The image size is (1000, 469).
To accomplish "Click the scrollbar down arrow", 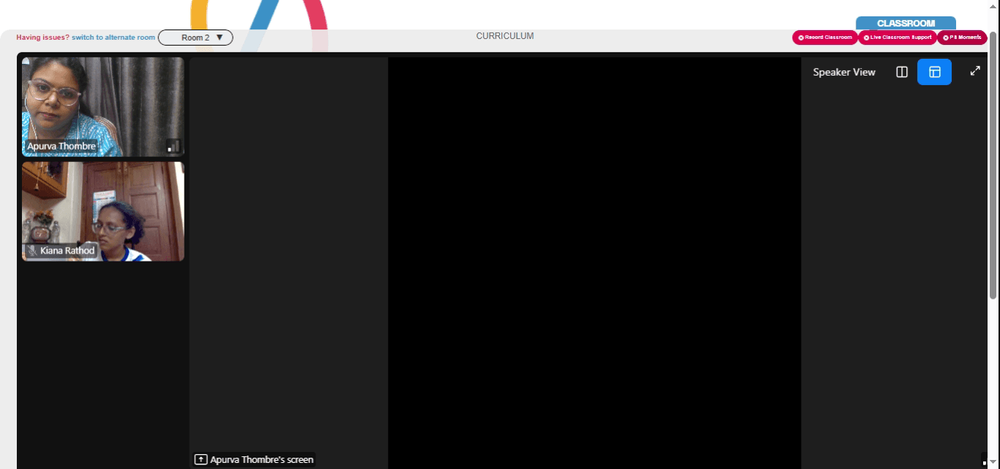I will tap(993, 463).
